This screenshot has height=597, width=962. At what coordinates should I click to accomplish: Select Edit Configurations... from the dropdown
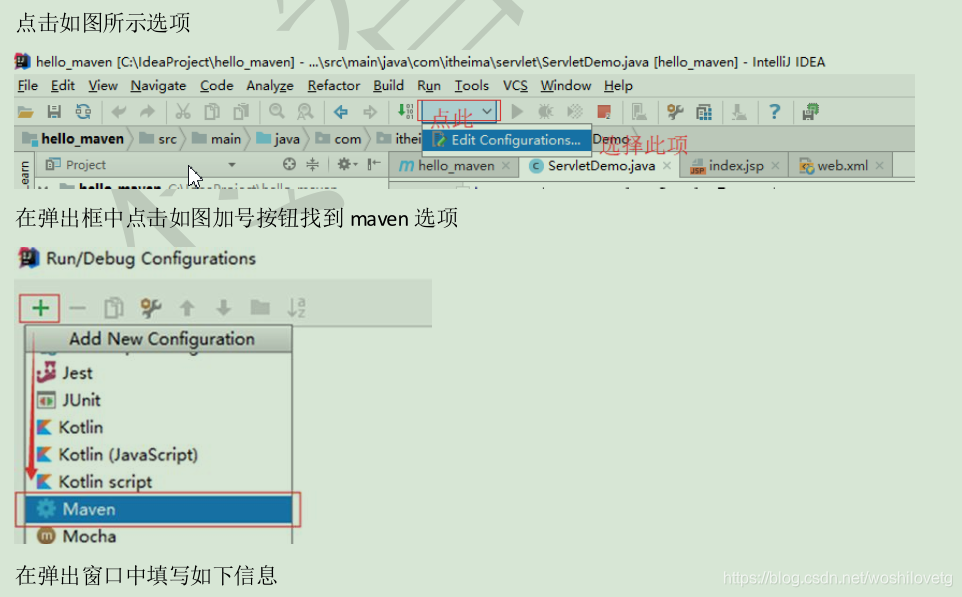(507, 140)
